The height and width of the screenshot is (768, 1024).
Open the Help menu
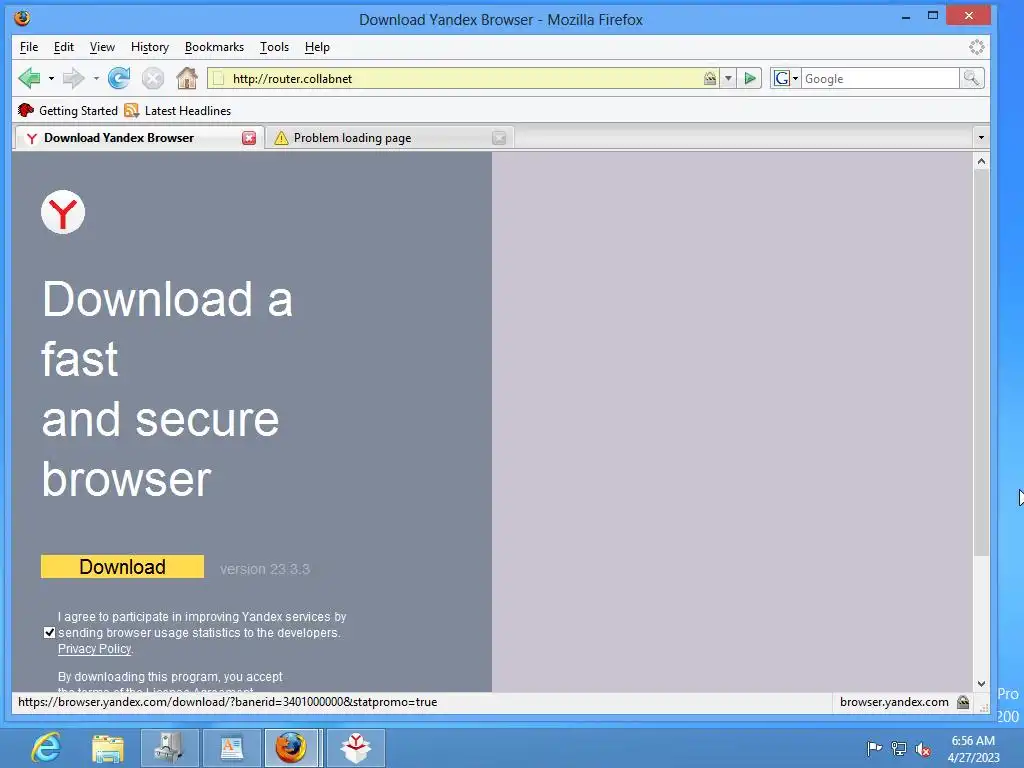[x=317, y=47]
